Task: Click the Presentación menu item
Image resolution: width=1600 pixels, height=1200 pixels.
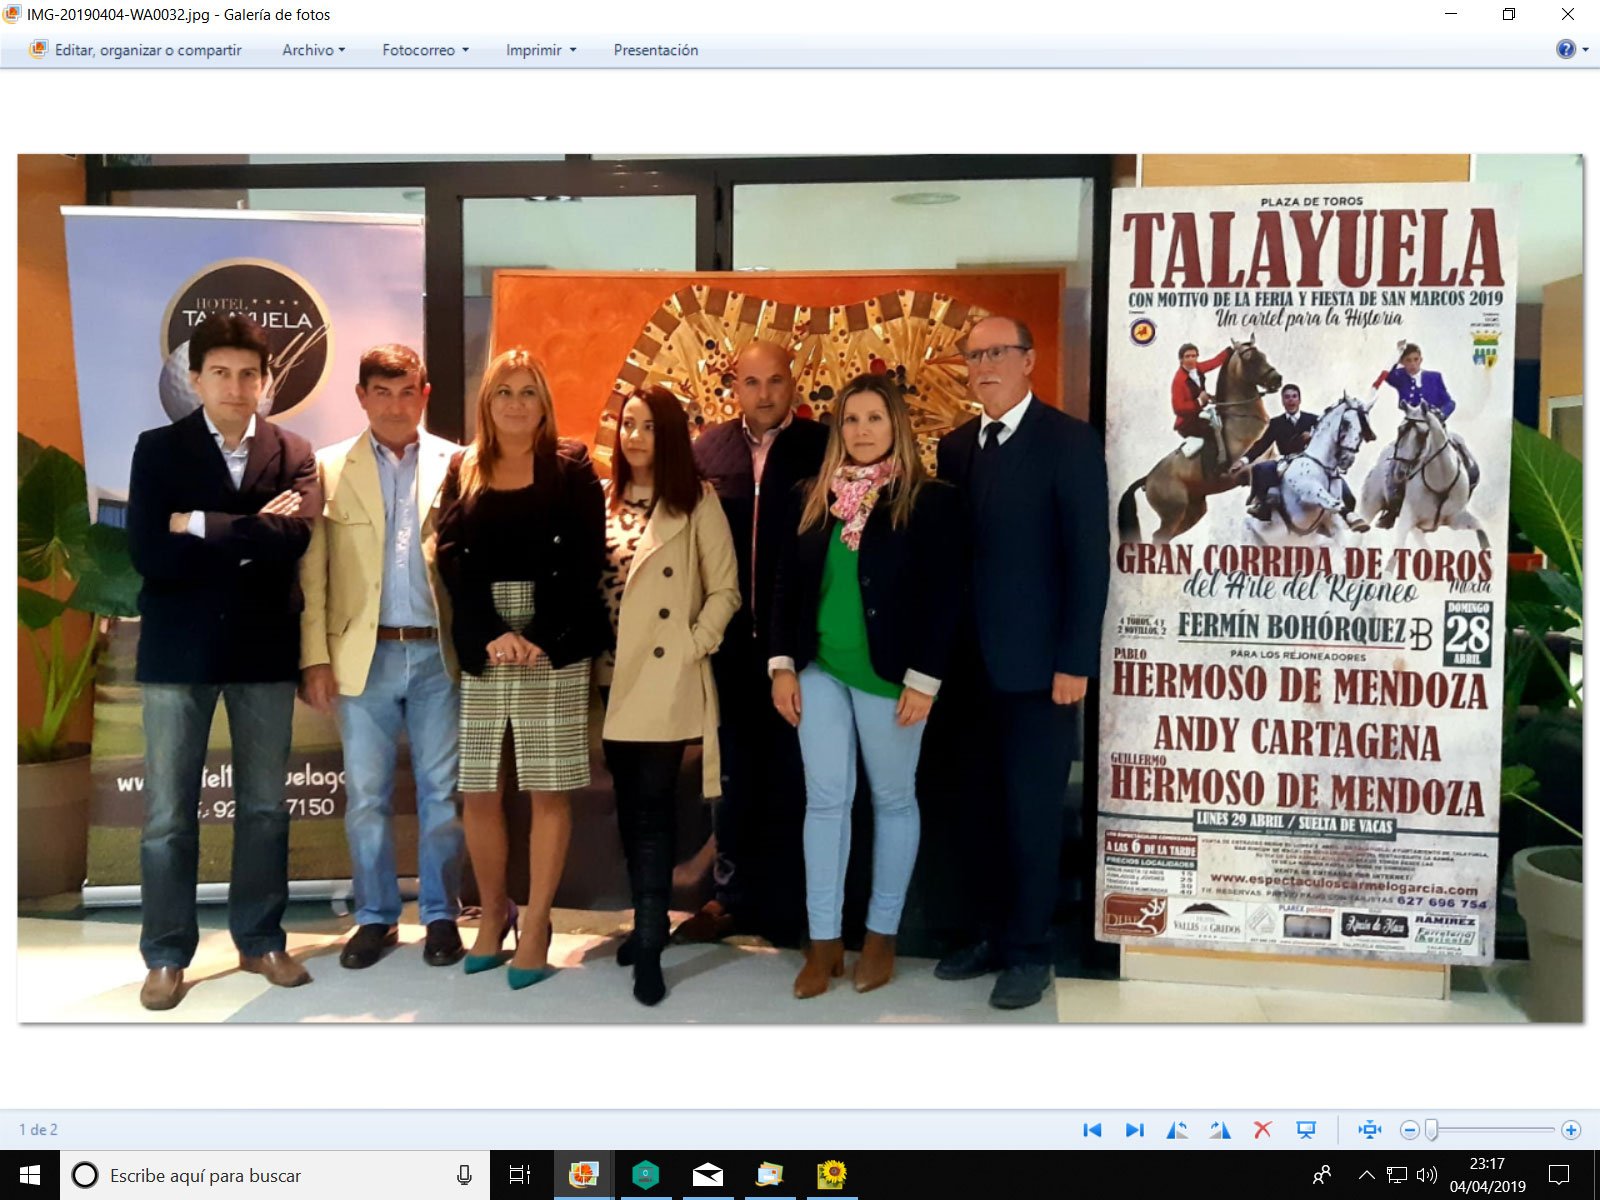Action: (x=656, y=50)
